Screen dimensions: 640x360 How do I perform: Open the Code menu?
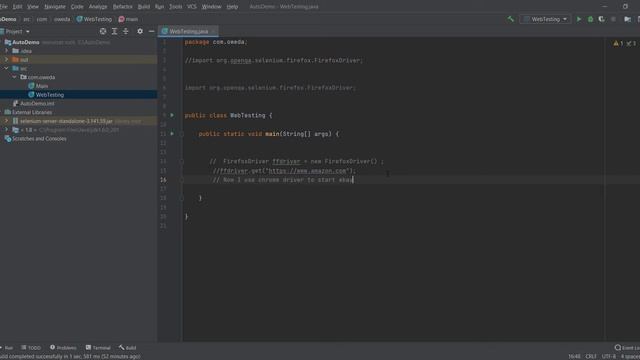point(77,7)
